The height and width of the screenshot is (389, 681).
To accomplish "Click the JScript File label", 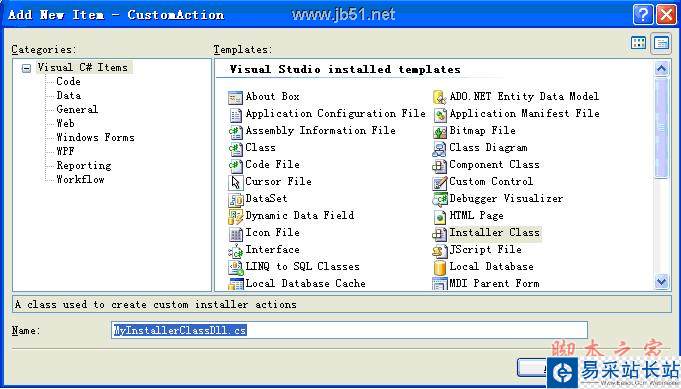I will coord(485,249).
